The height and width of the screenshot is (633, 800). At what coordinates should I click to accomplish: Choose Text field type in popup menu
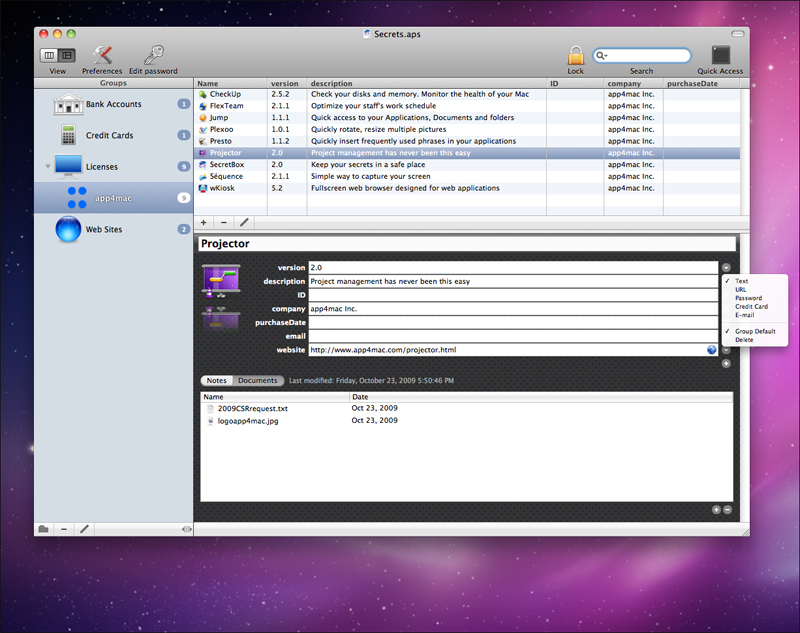755,281
